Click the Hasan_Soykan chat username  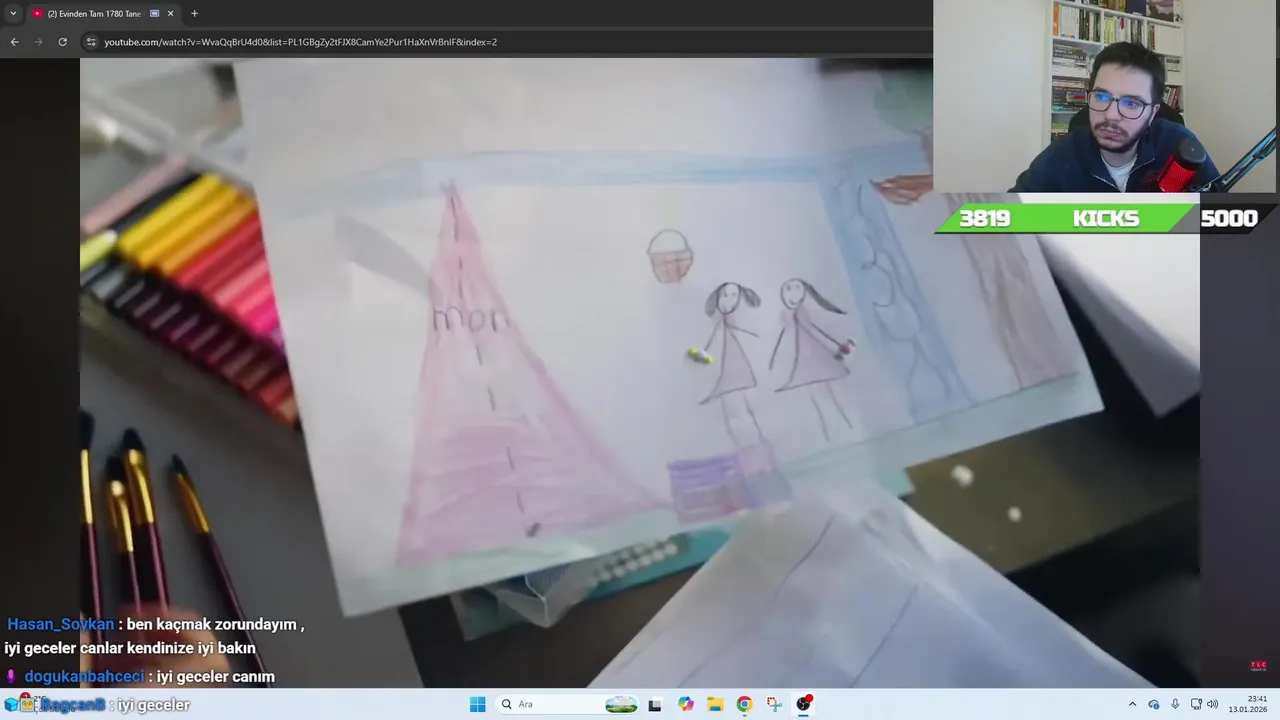60,624
